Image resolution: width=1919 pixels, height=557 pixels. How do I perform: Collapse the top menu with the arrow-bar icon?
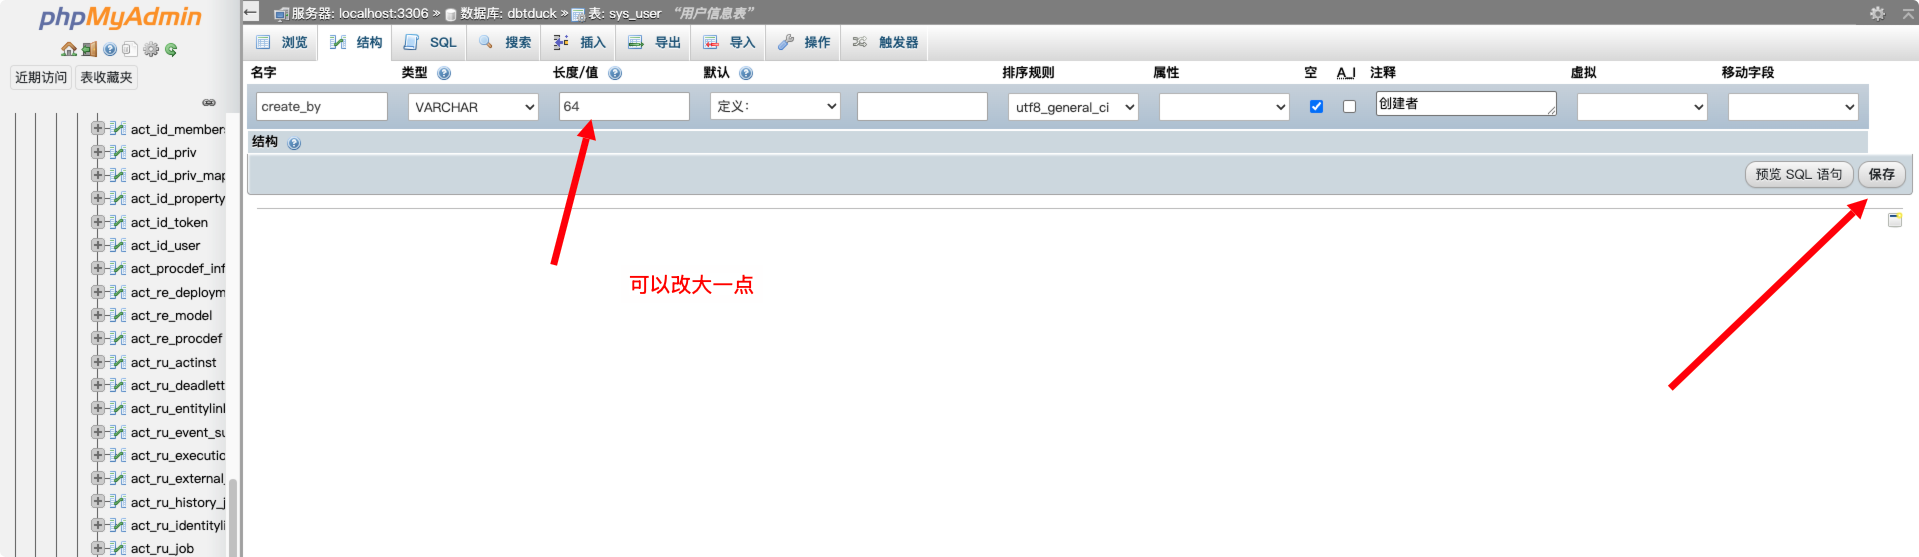(x=1907, y=13)
